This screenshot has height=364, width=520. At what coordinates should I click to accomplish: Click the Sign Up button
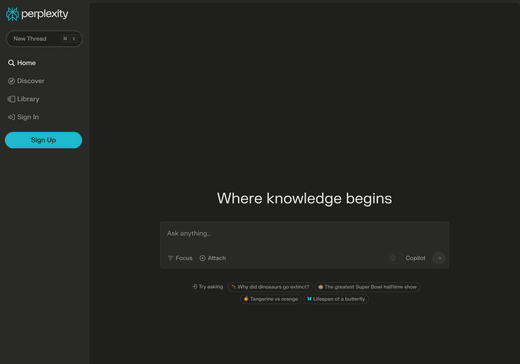coord(43,140)
